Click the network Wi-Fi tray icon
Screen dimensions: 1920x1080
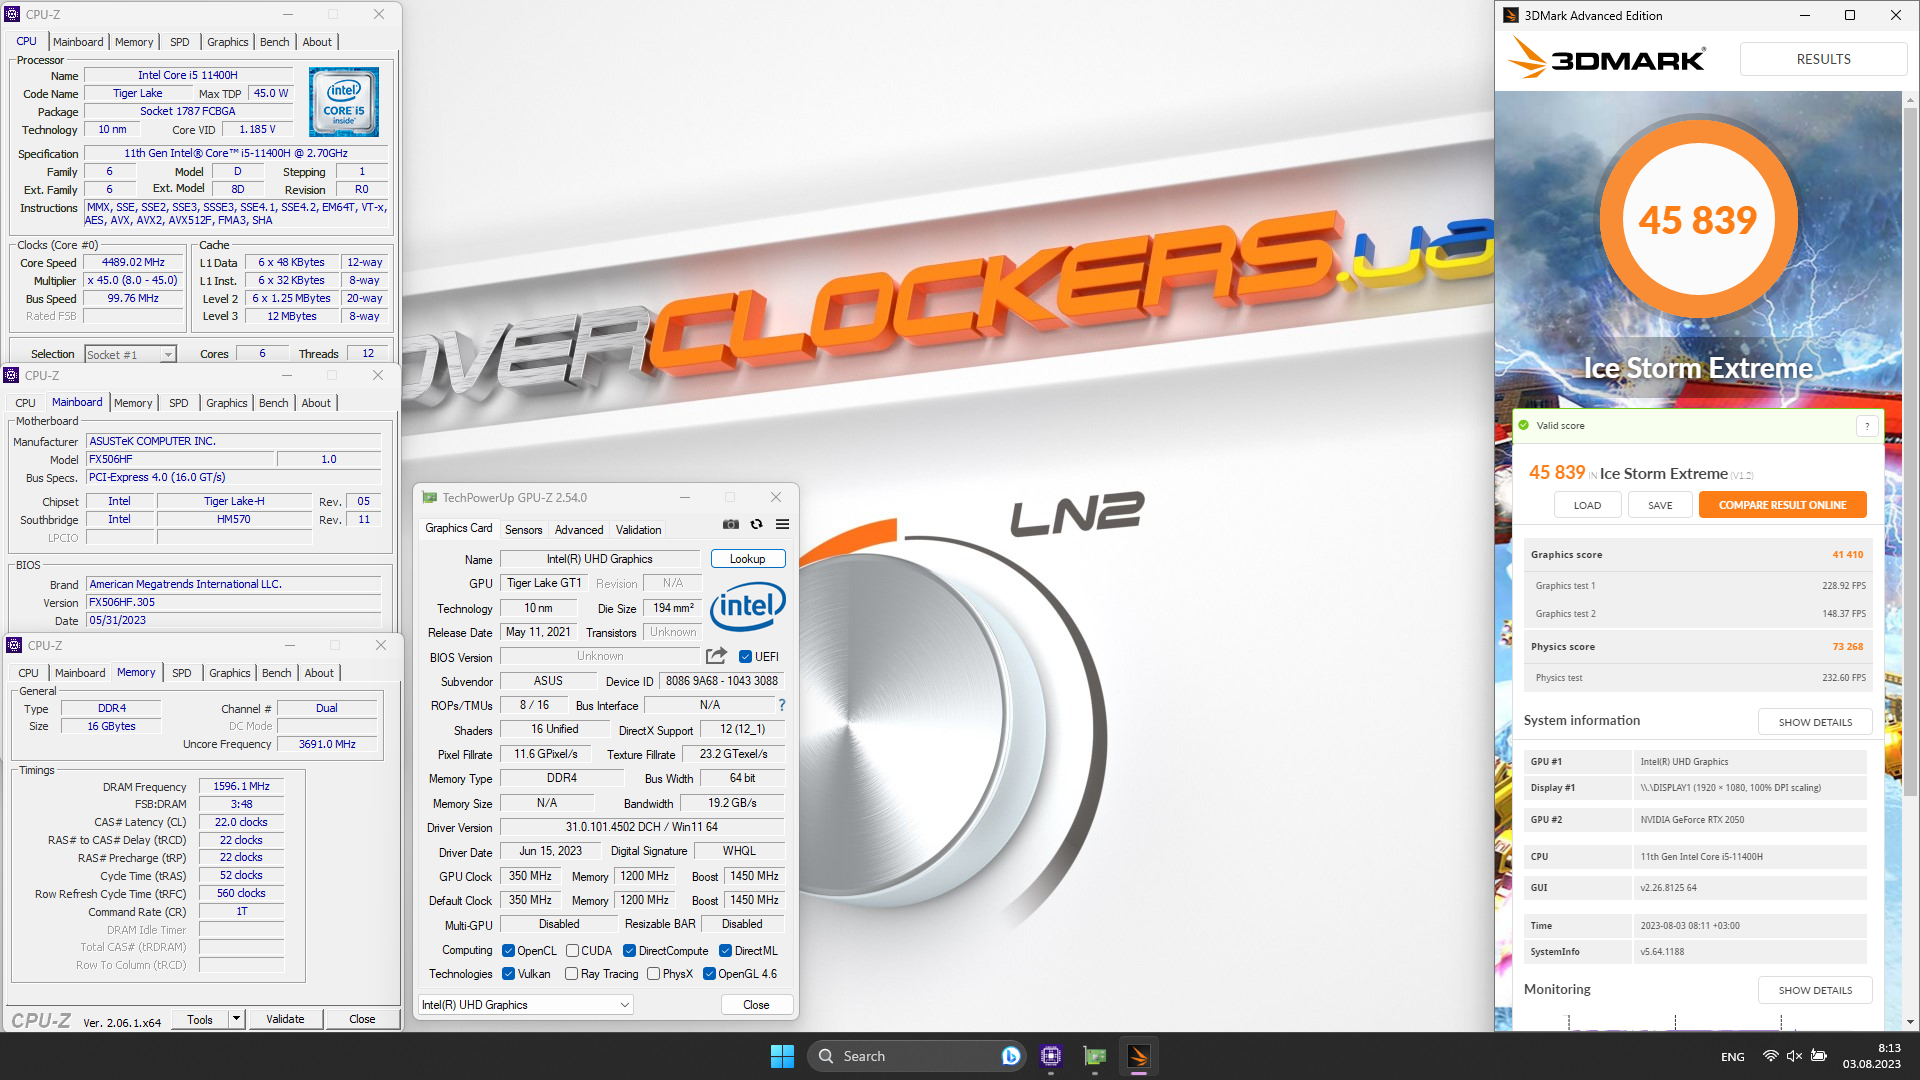[x=1770, y=1056]
